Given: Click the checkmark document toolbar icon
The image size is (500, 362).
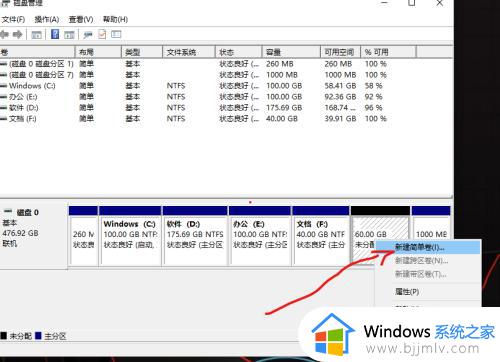Looking at the screenshot, I should tap(102, 34).
